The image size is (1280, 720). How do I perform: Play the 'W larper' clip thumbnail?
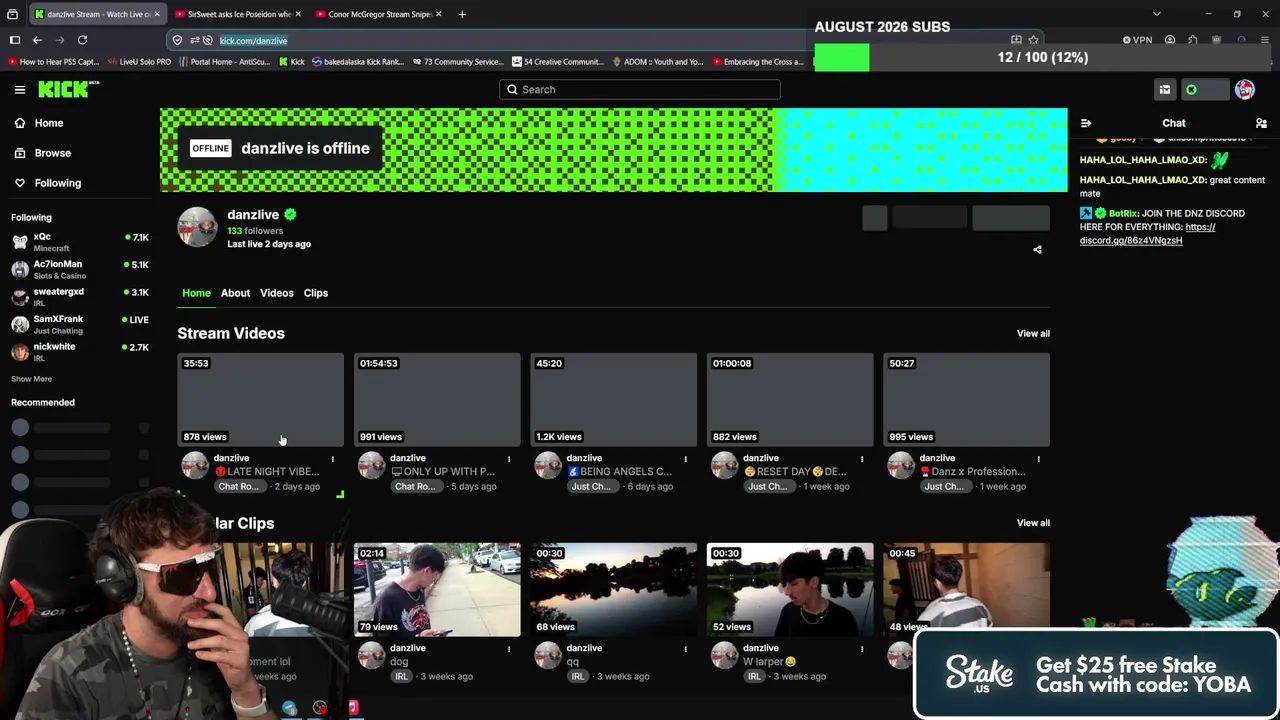coord(790,589)
